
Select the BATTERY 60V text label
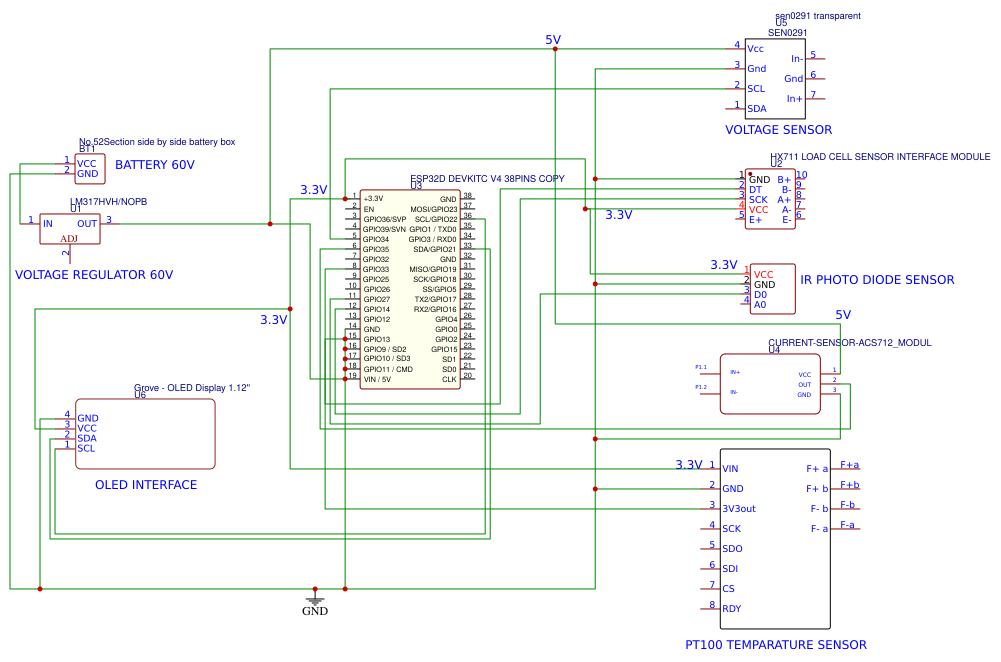pos(154,165)
